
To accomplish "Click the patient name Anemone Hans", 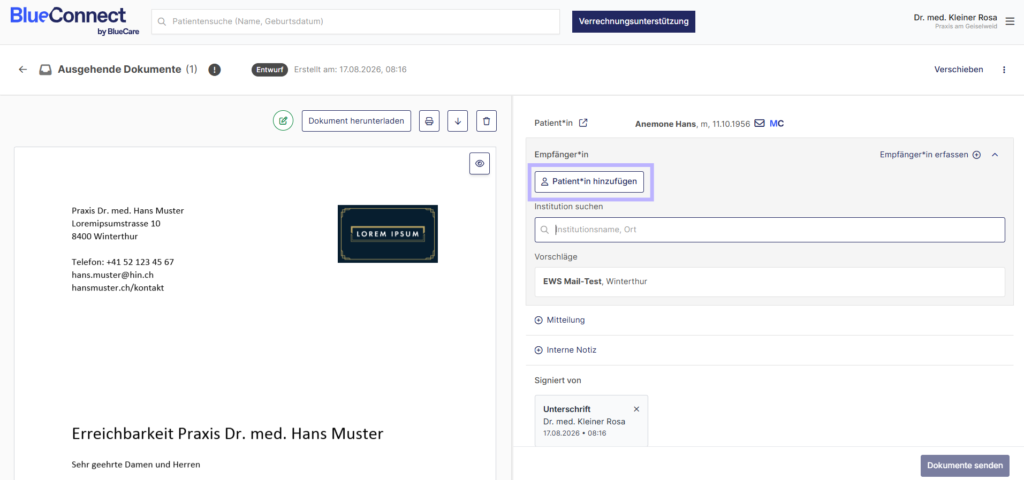I will 665,123.
